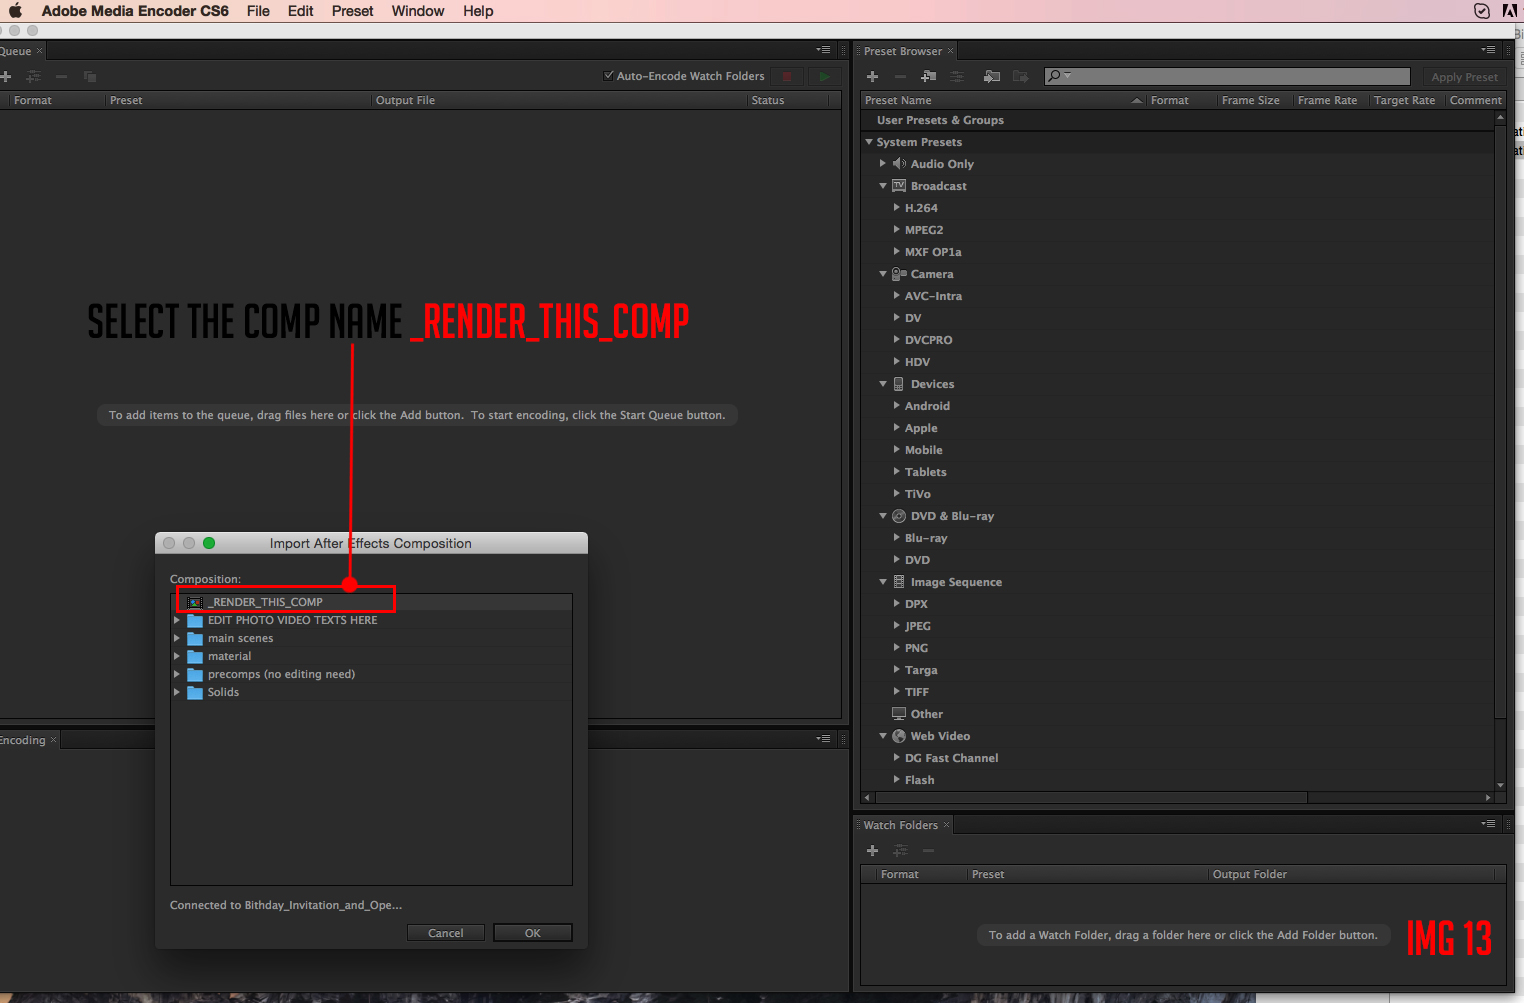Click the _RENDER_THIS_COMP composition icon

click(x=196, y=603)
